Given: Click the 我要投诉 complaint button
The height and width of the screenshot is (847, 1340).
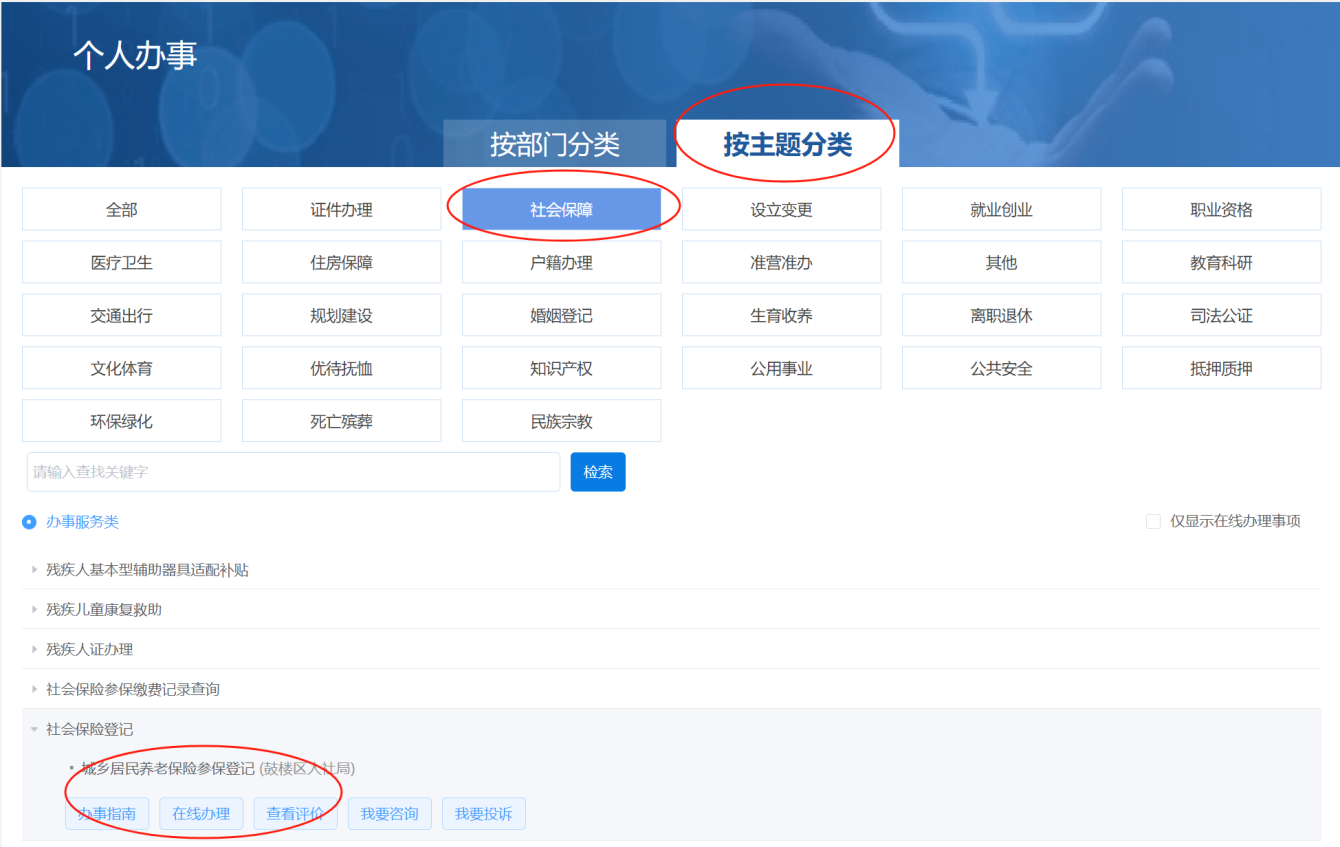Looking at the screenshot, I should [x=483, y=813].
